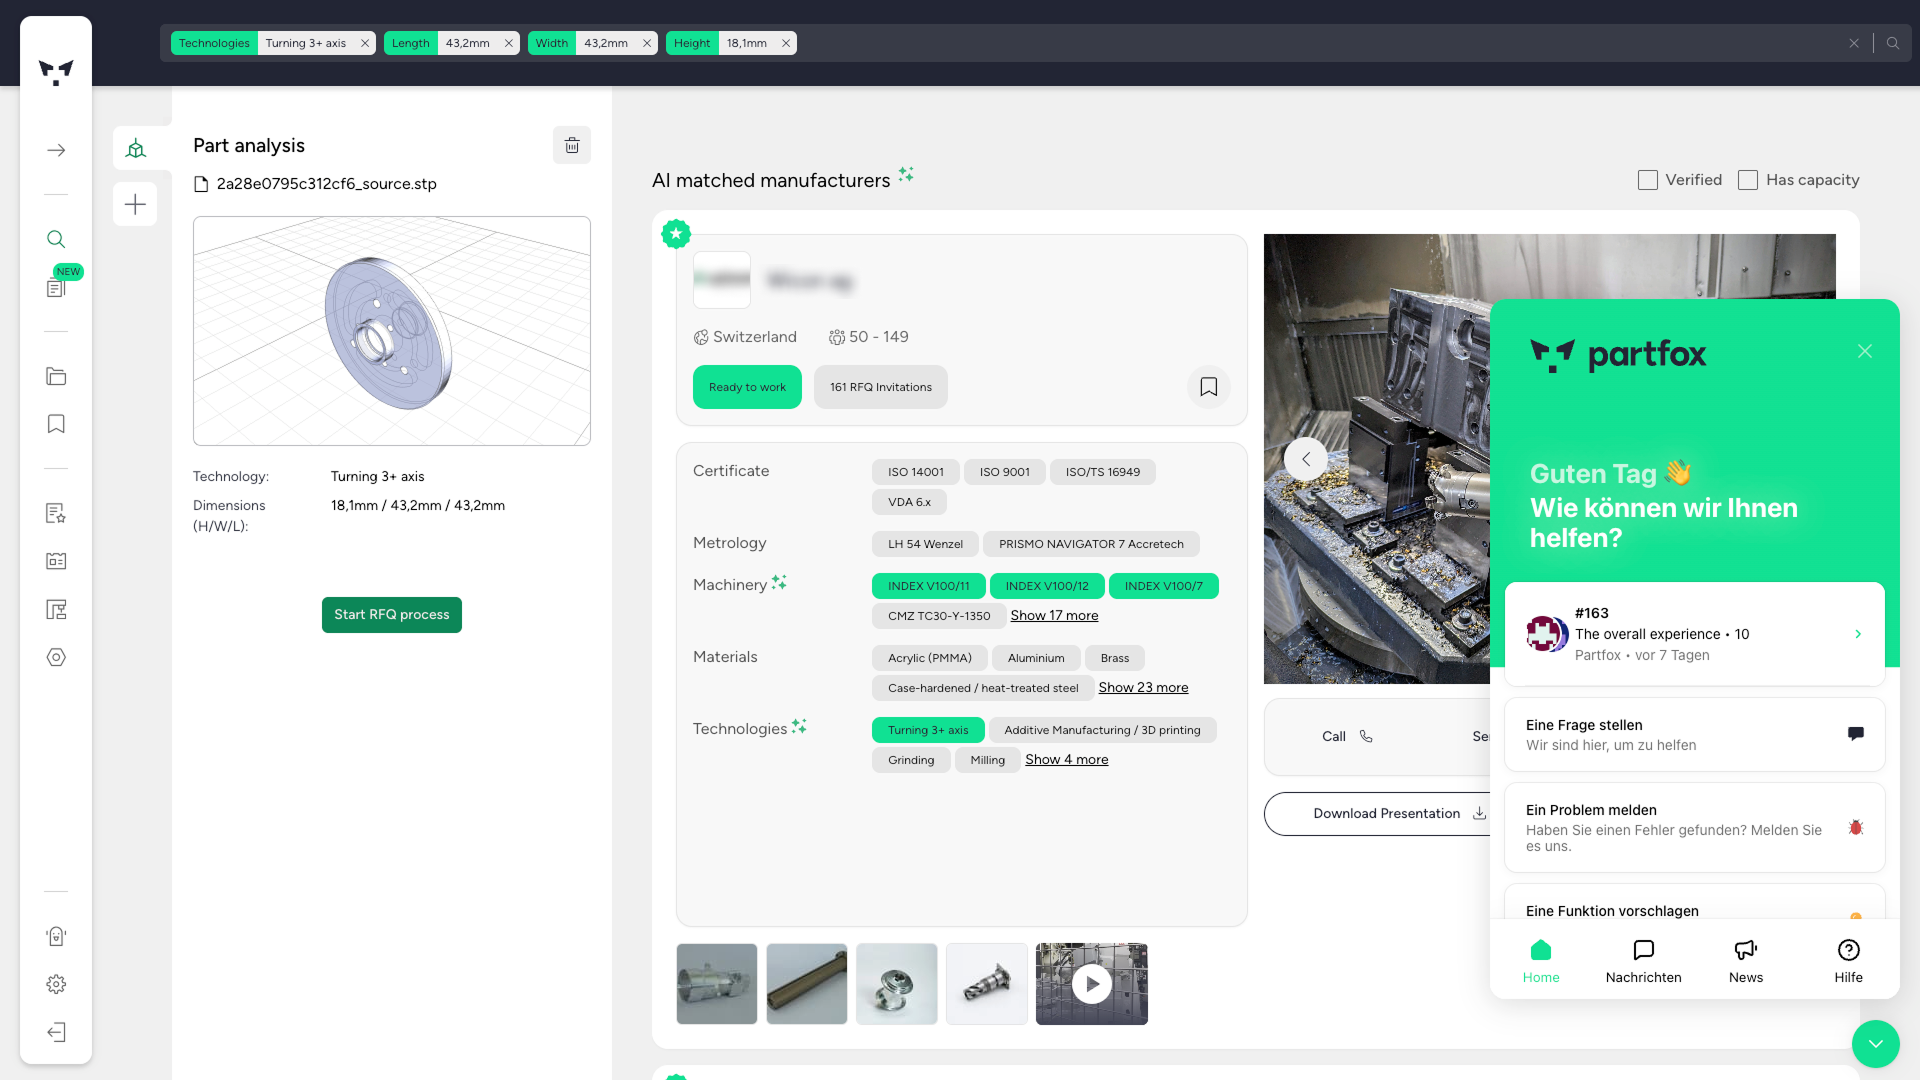
Task: Click the INDEX V100/11 machinery tag
Action: pyautogui.click(x=929, y=586)
